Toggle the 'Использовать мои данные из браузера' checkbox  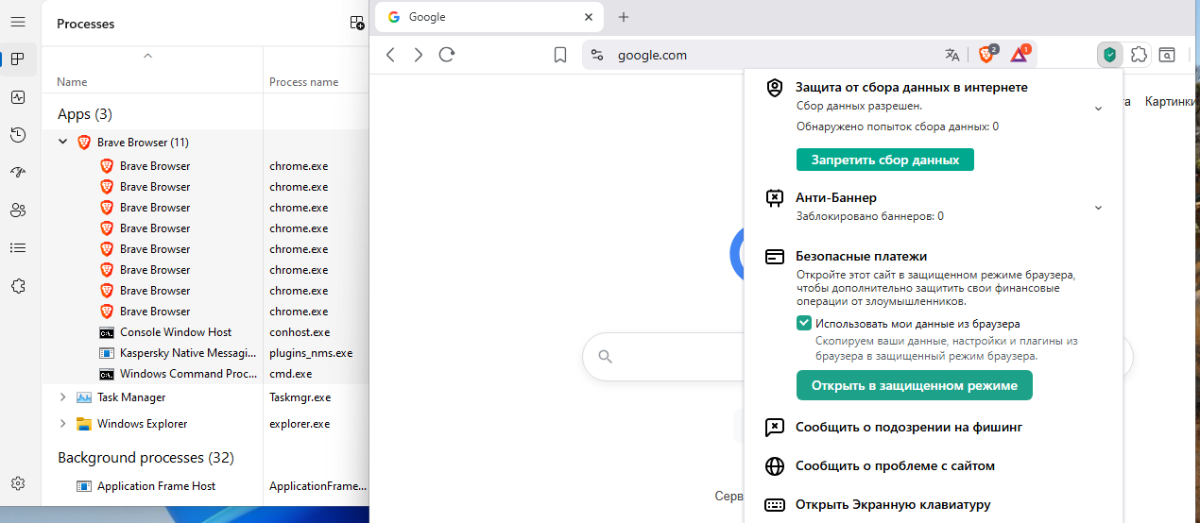[x=803, y=323]
